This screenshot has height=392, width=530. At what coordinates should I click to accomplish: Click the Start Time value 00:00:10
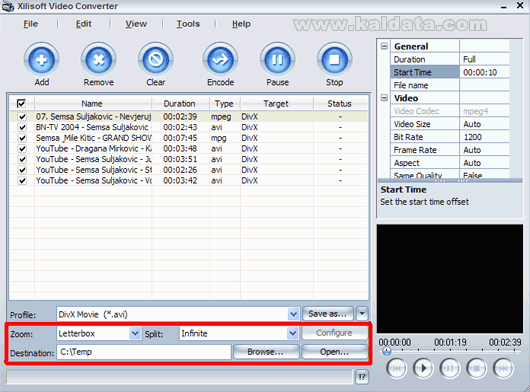[x=480, y=72]
